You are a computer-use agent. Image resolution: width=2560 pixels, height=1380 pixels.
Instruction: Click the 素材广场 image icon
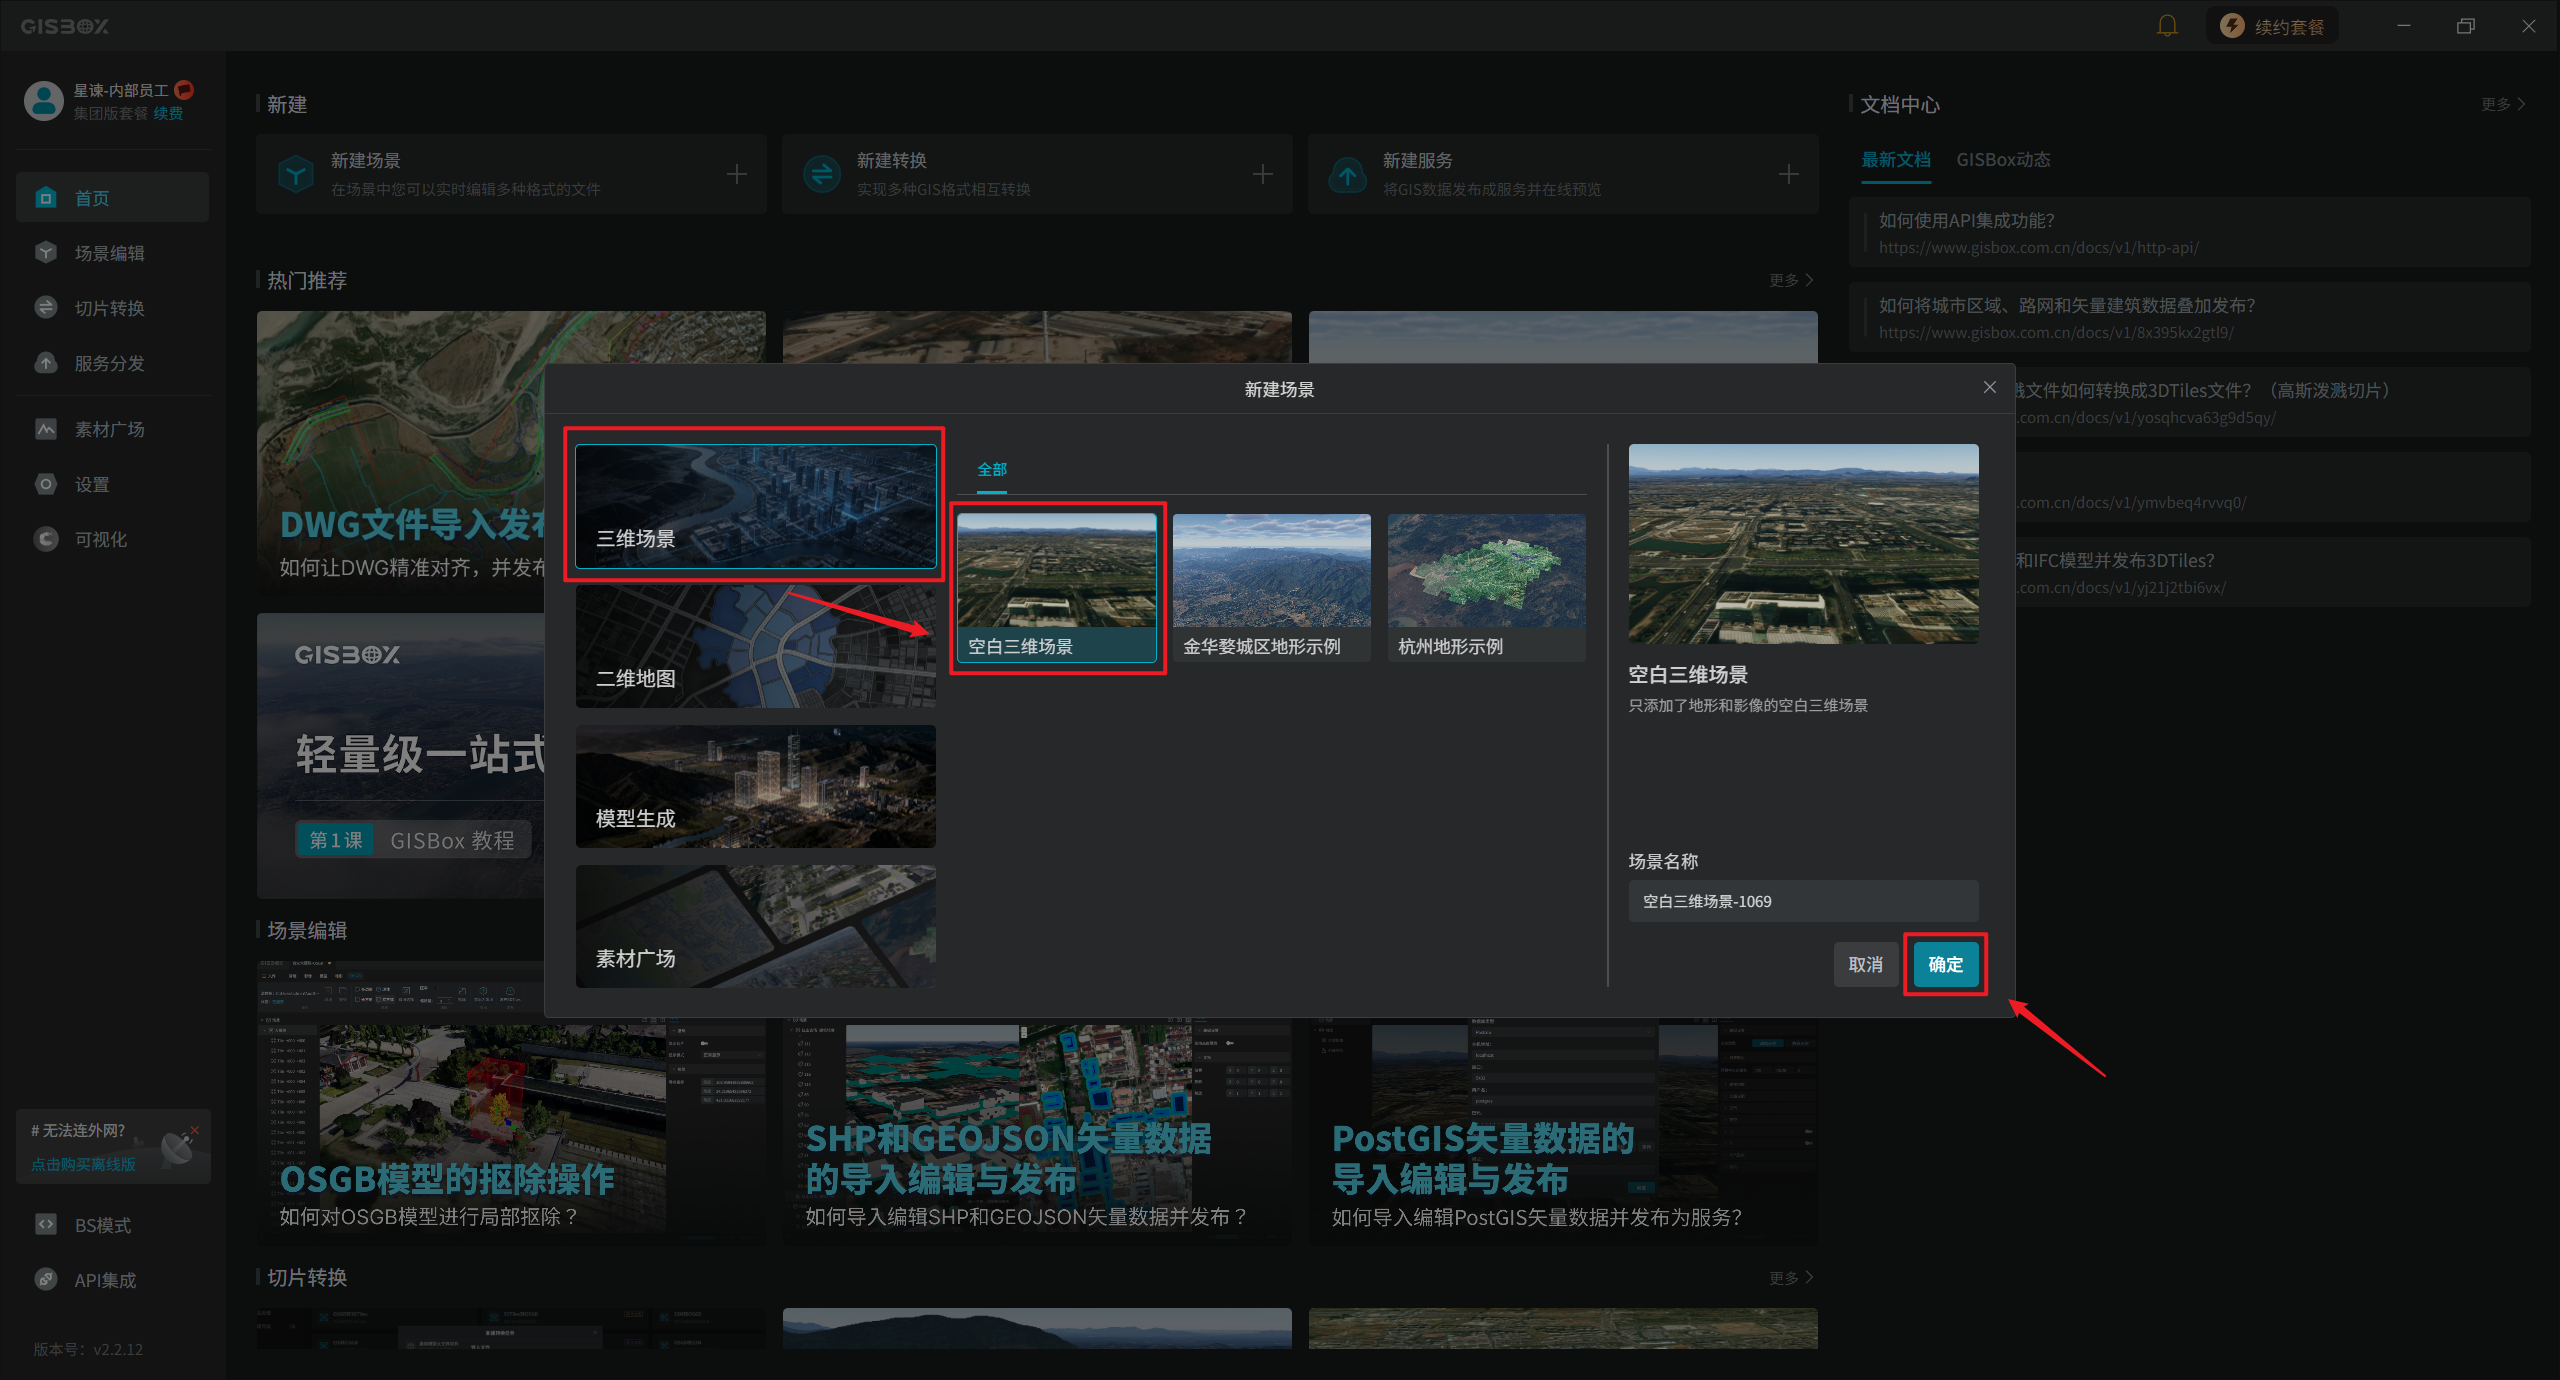46,429
